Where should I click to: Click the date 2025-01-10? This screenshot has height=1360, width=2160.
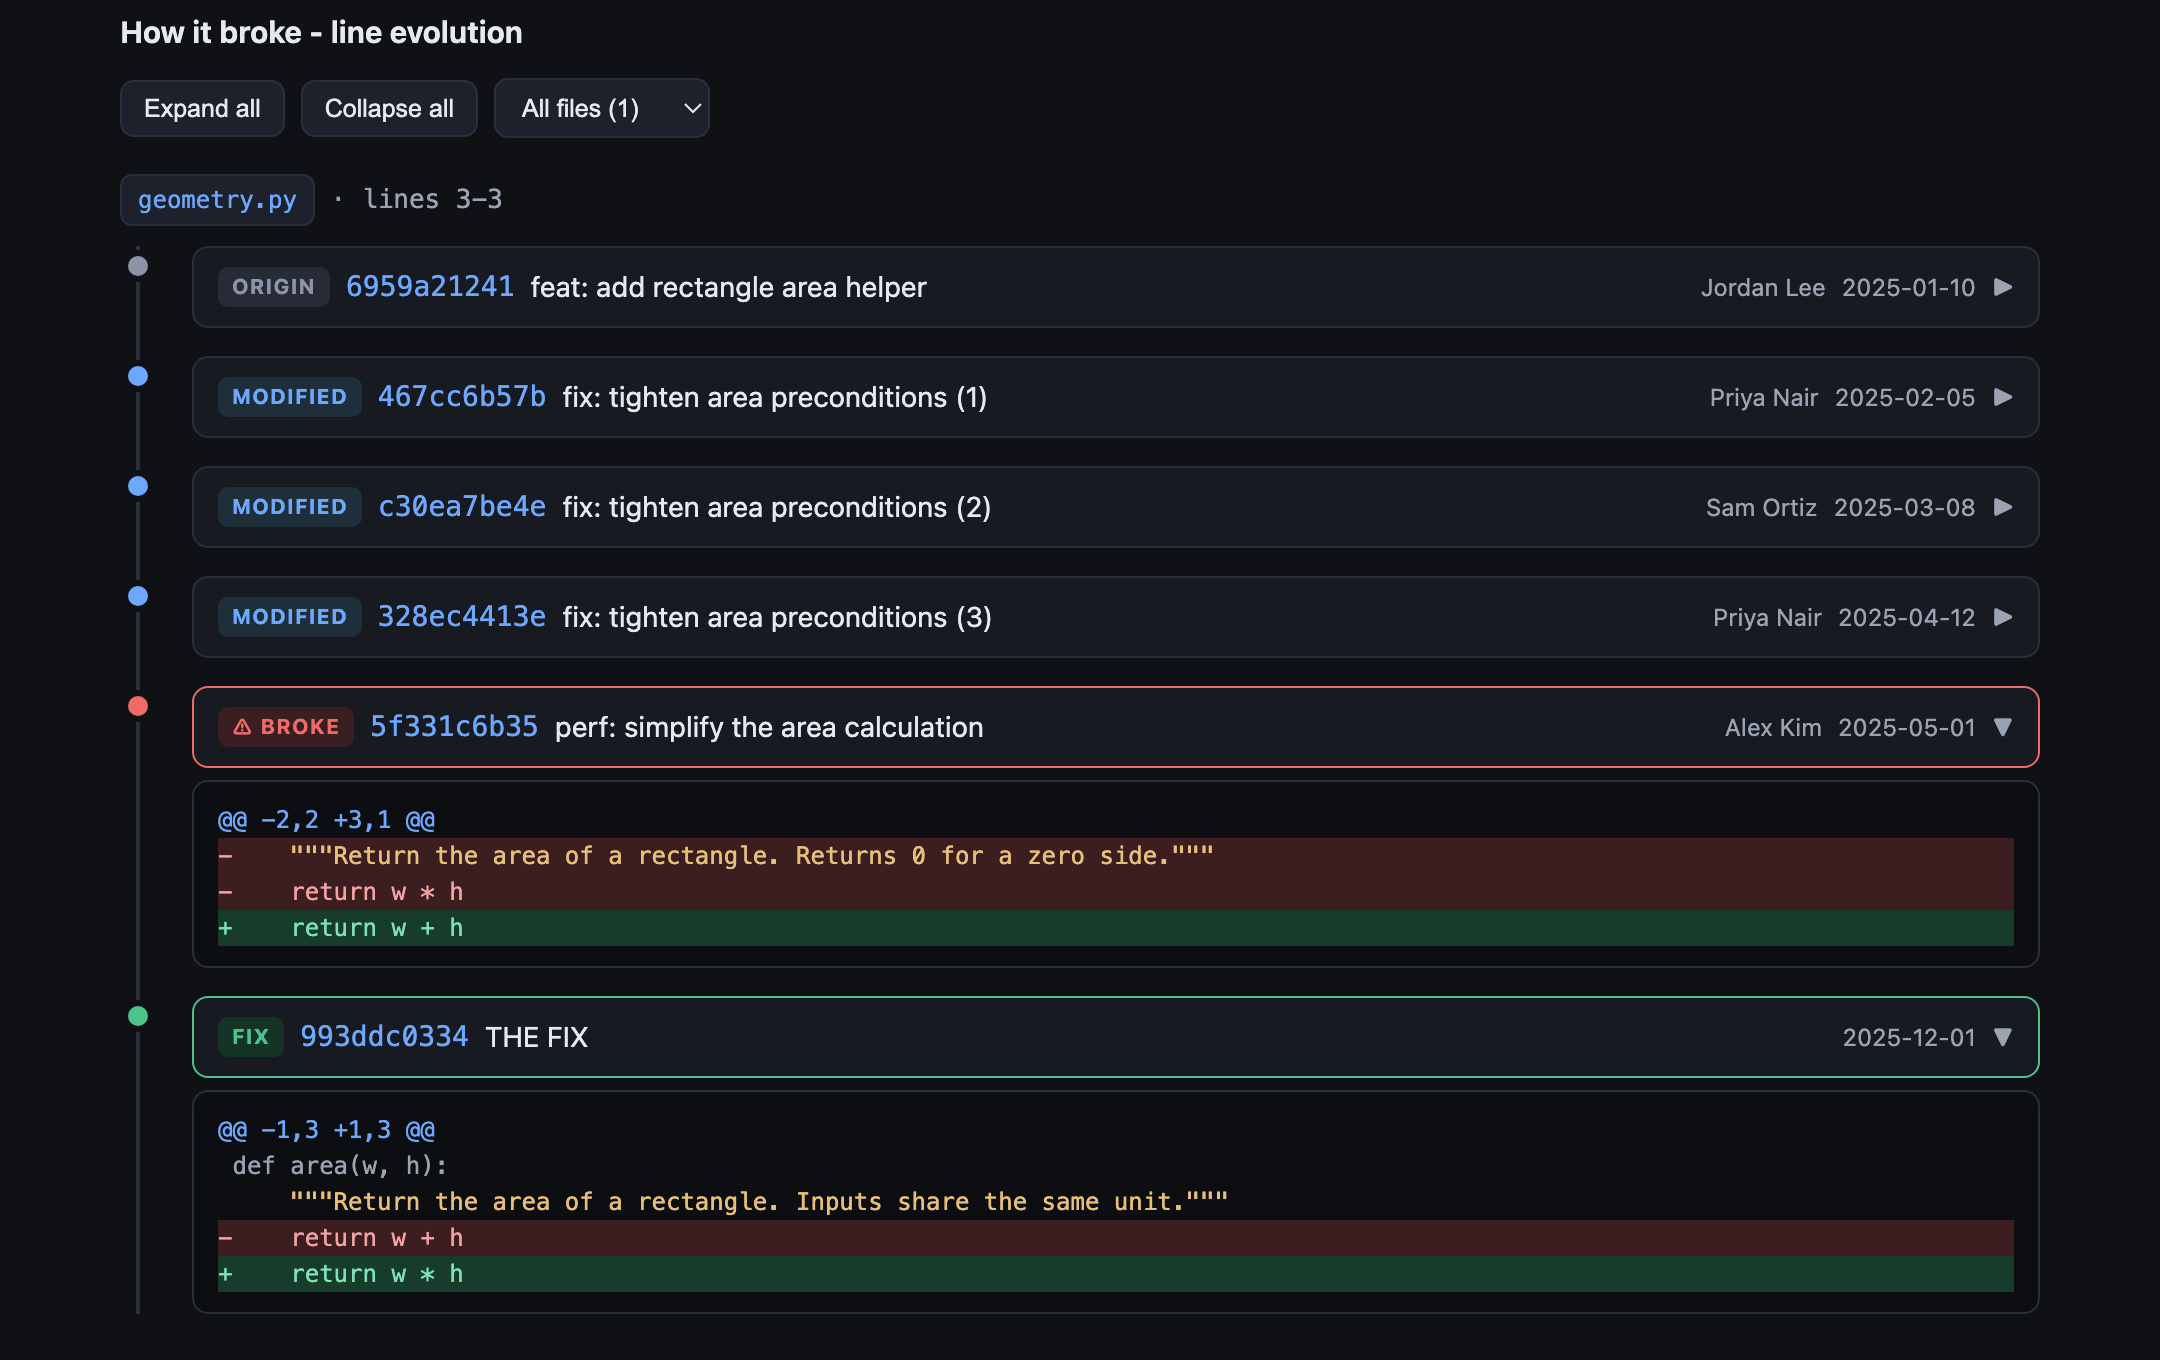click(x=1908, y=287)
